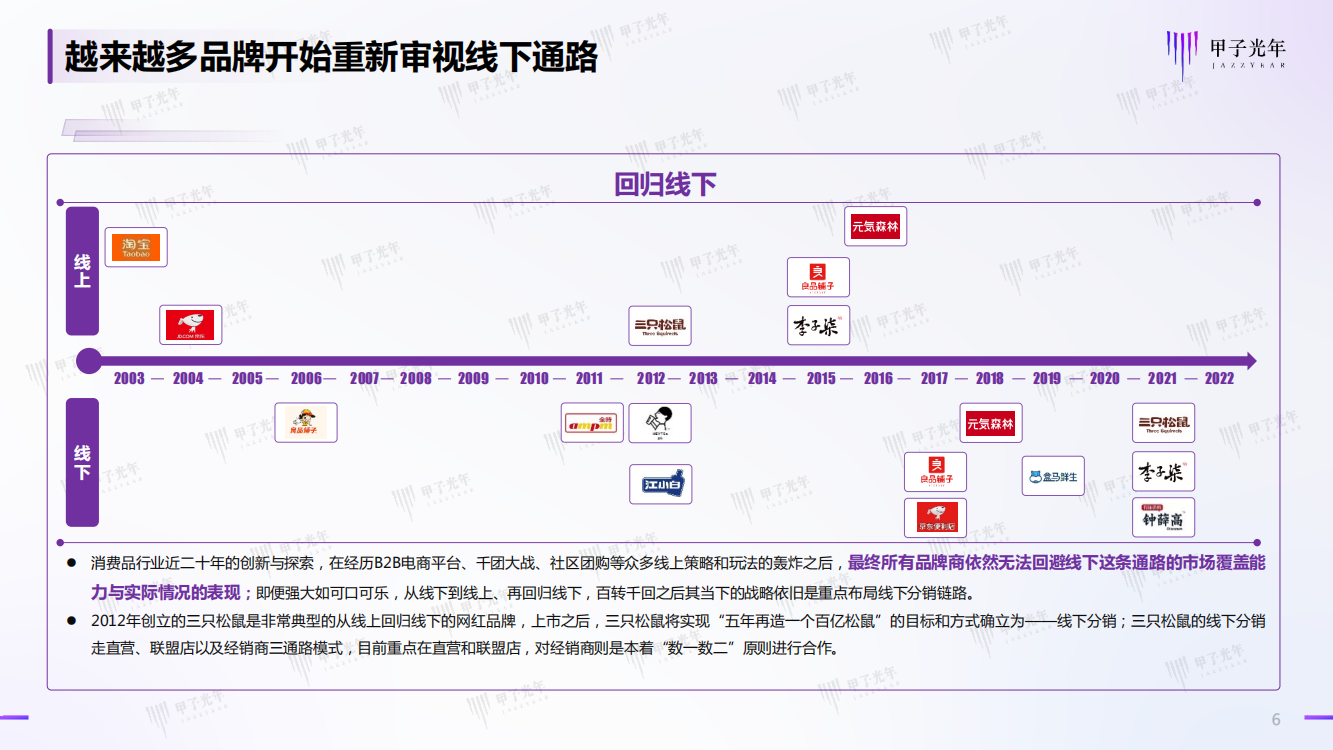
Task: Click 良品铺子 logo below year 2006
Action: click(x=306, y=422)
